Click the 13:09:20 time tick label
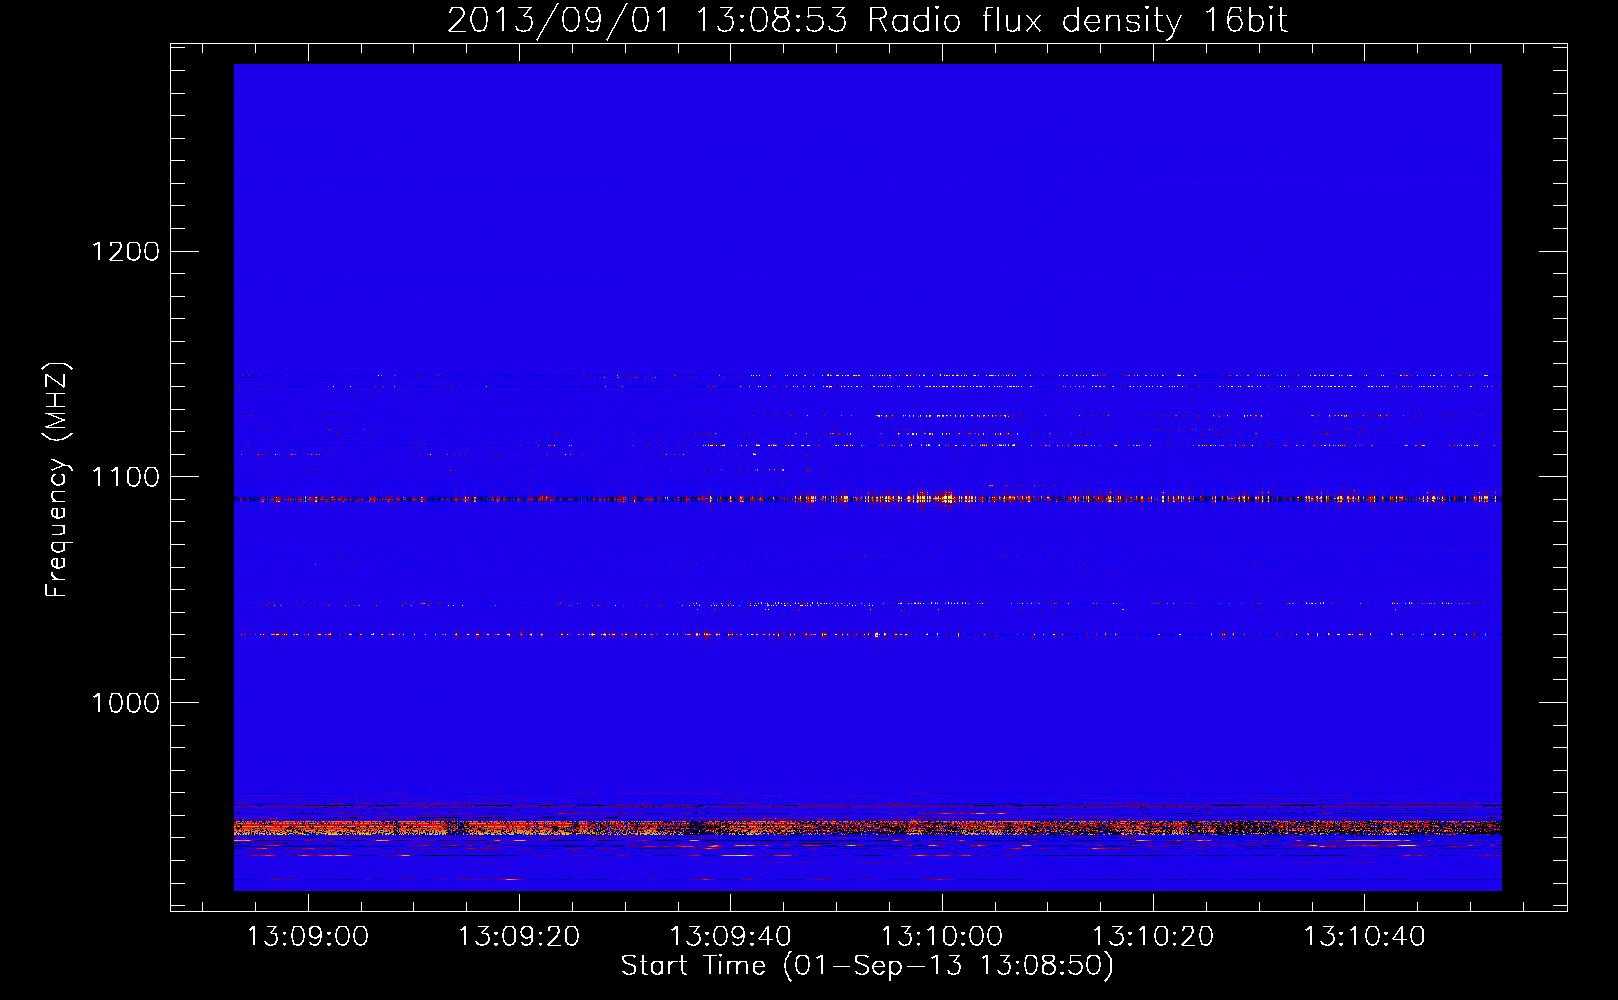 [x=519, y=937]
